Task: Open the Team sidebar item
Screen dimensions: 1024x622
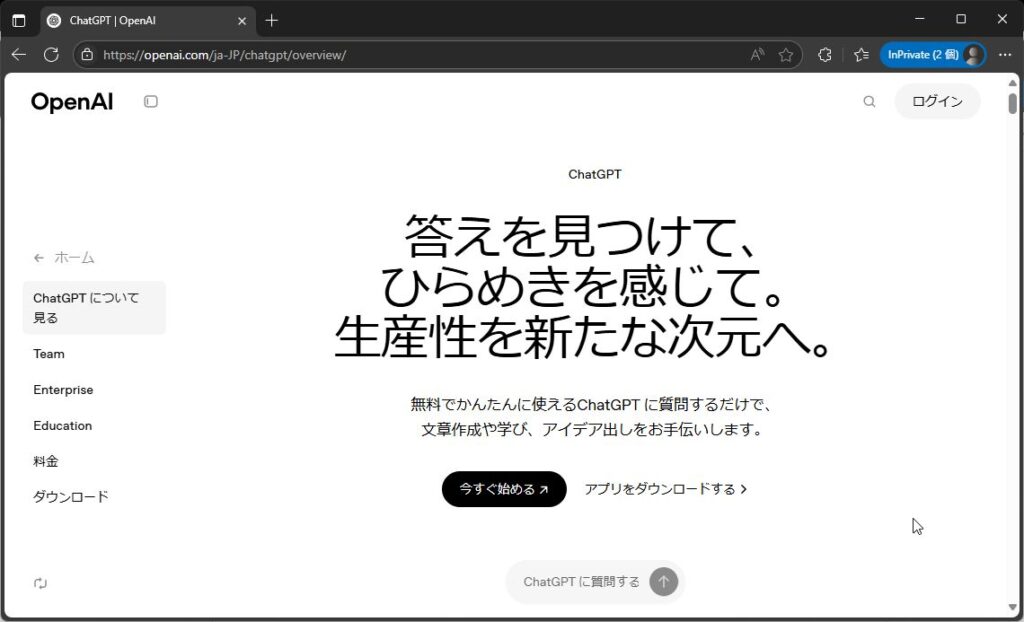Action: click(x=49, y=354)
